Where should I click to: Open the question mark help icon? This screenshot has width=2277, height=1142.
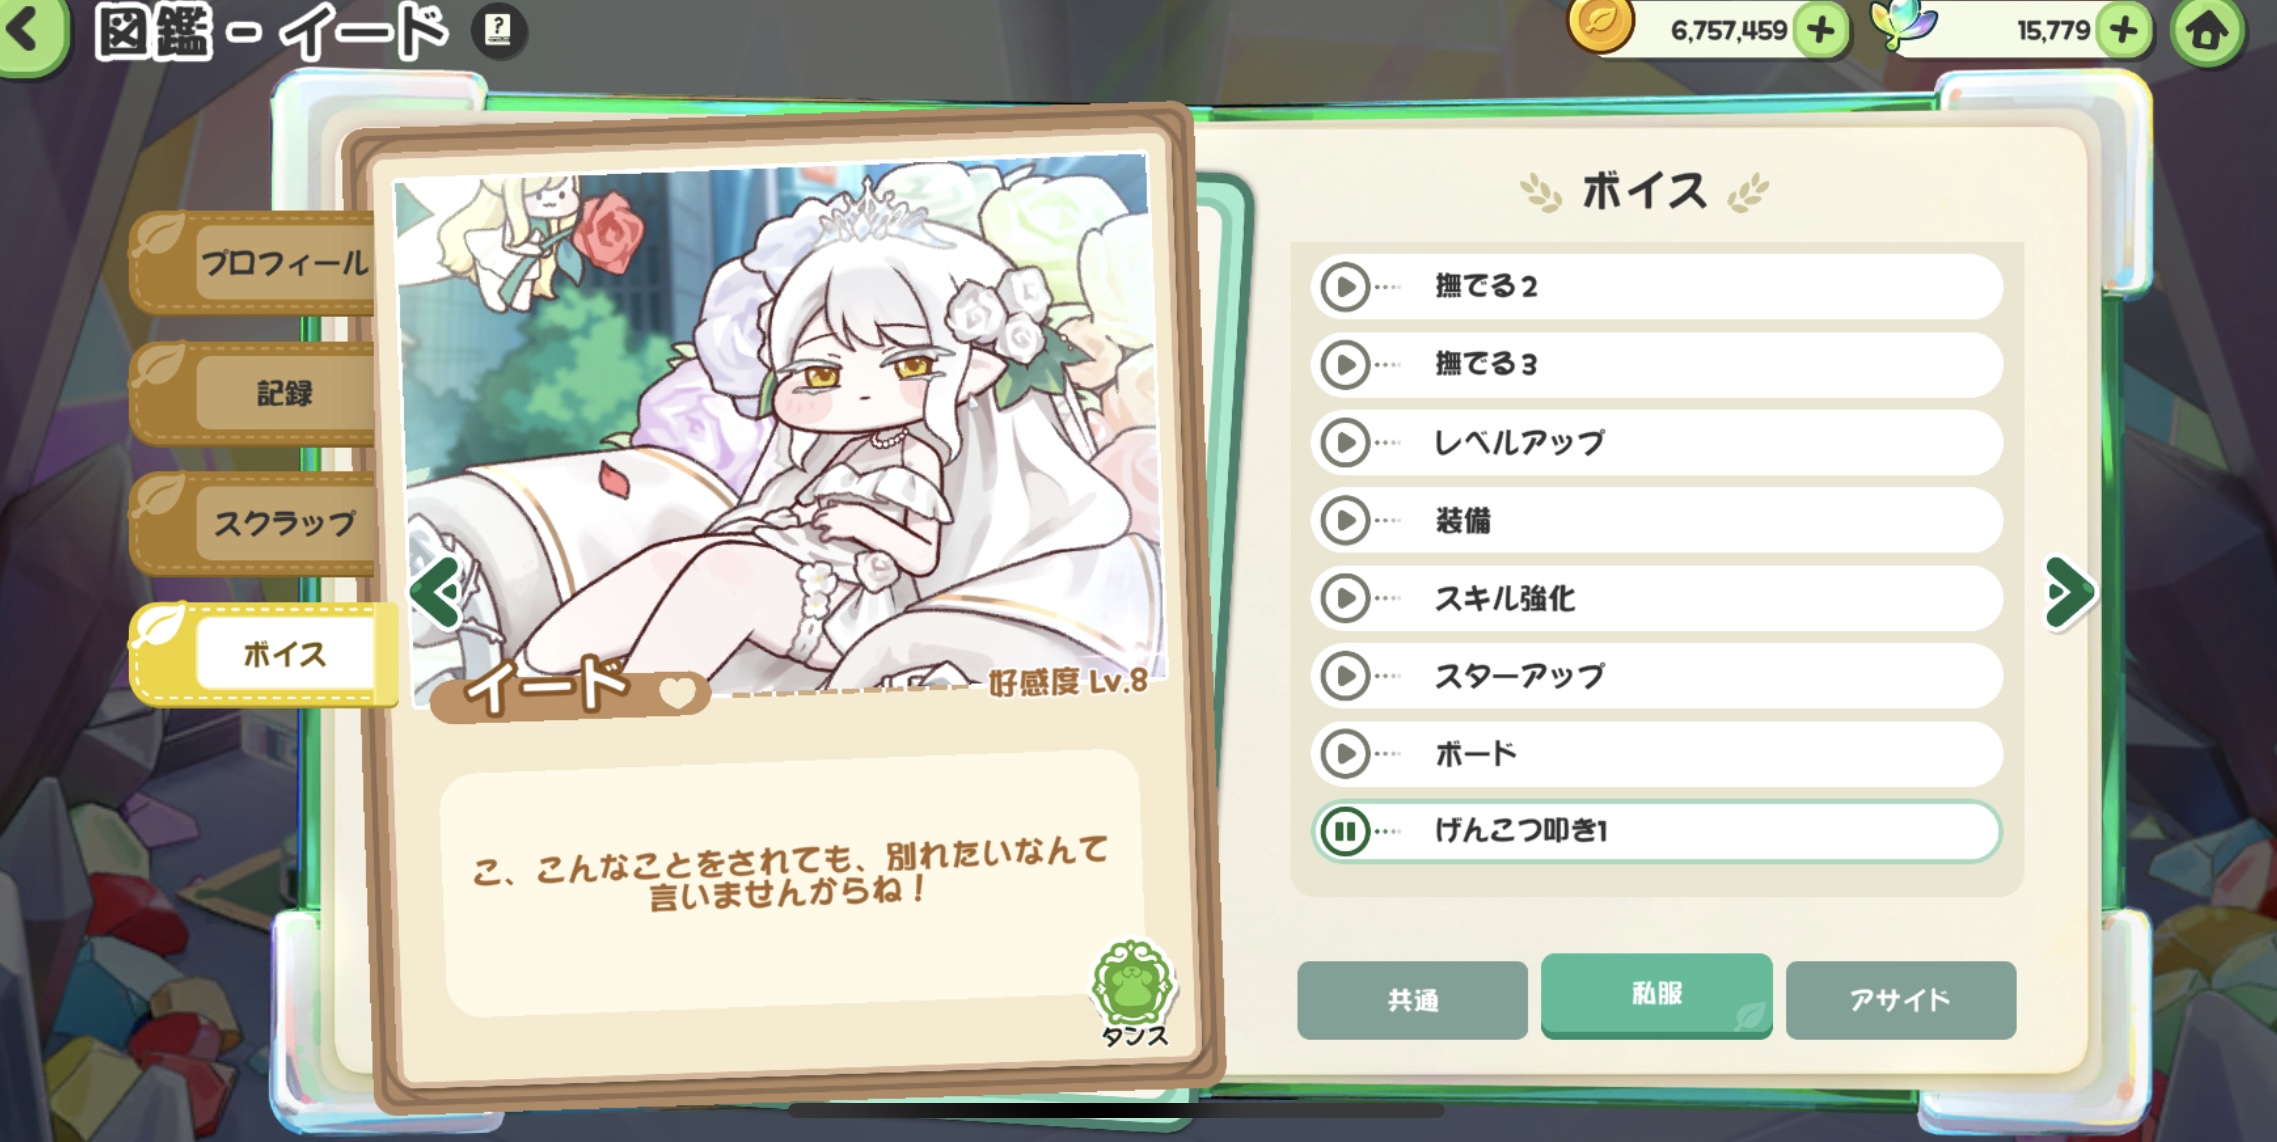[498, 30]
